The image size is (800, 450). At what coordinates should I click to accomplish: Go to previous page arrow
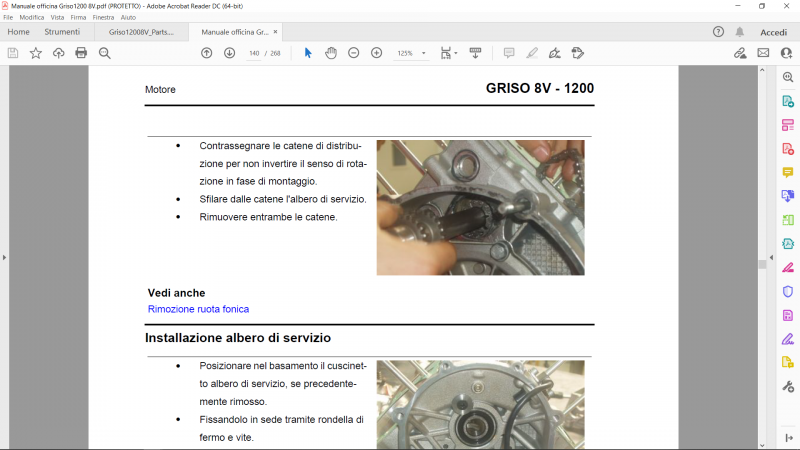click(x=207, y=53)
